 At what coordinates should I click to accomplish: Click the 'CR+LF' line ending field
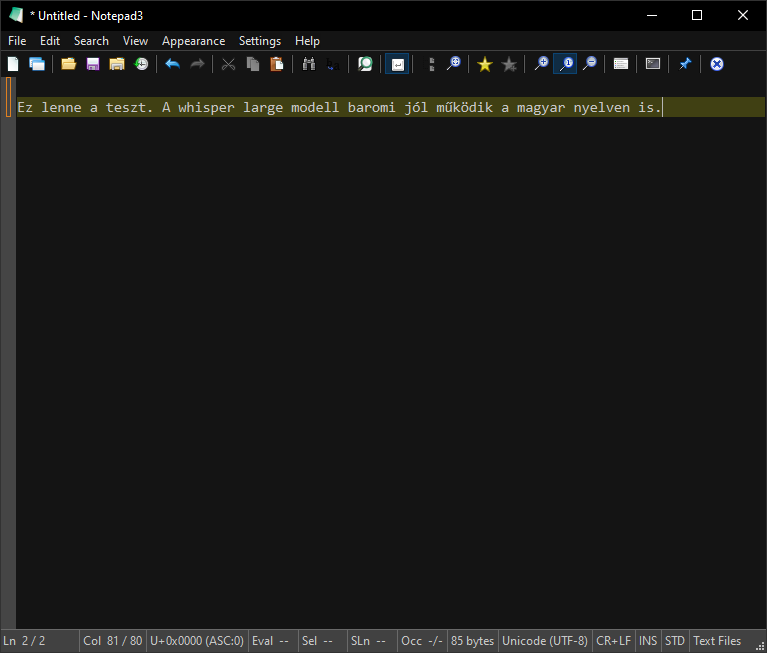pos(613,641)
